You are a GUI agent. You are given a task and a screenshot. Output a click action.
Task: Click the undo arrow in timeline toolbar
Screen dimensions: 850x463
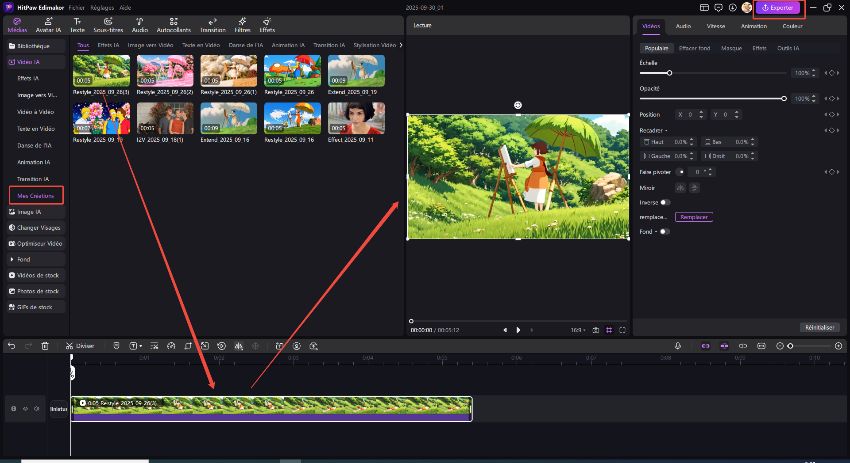click(x=11, y=346)
